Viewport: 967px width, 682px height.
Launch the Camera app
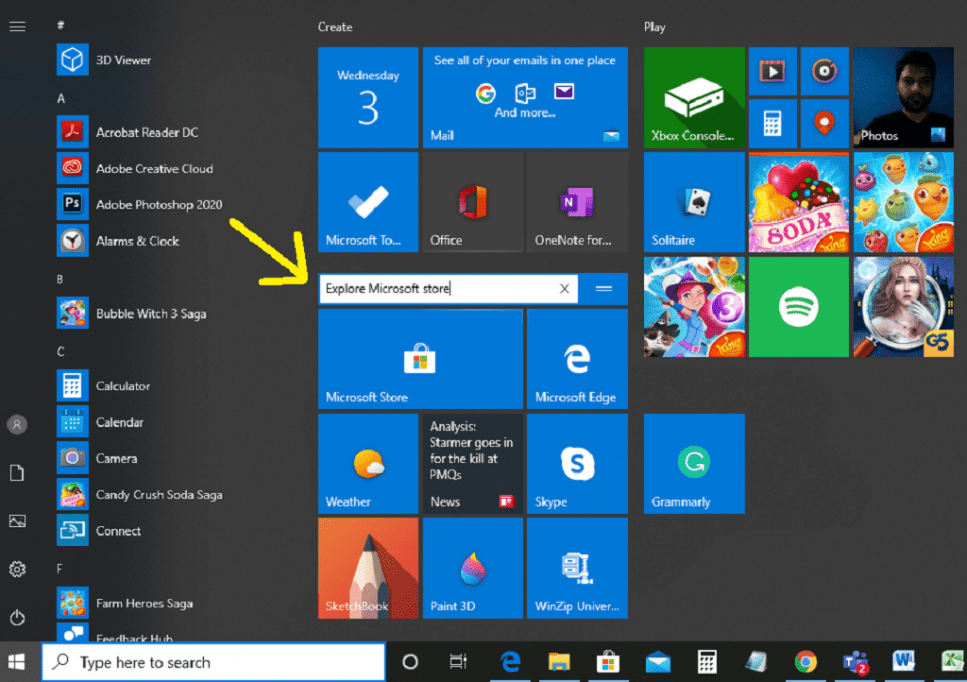pos(97,458)
